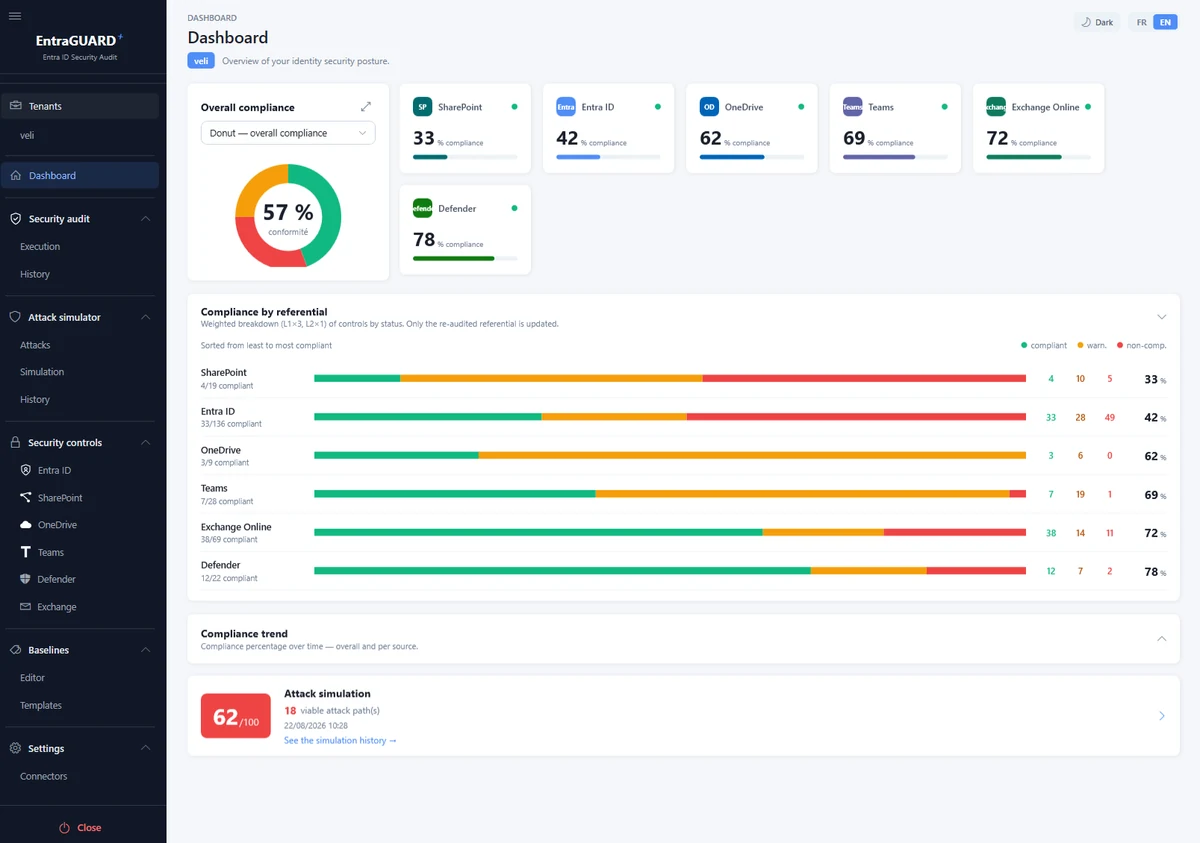Click the Teams card icon
Viewport: 1200px width, 843px height.
pyautogui.click(x=852, y=107)
